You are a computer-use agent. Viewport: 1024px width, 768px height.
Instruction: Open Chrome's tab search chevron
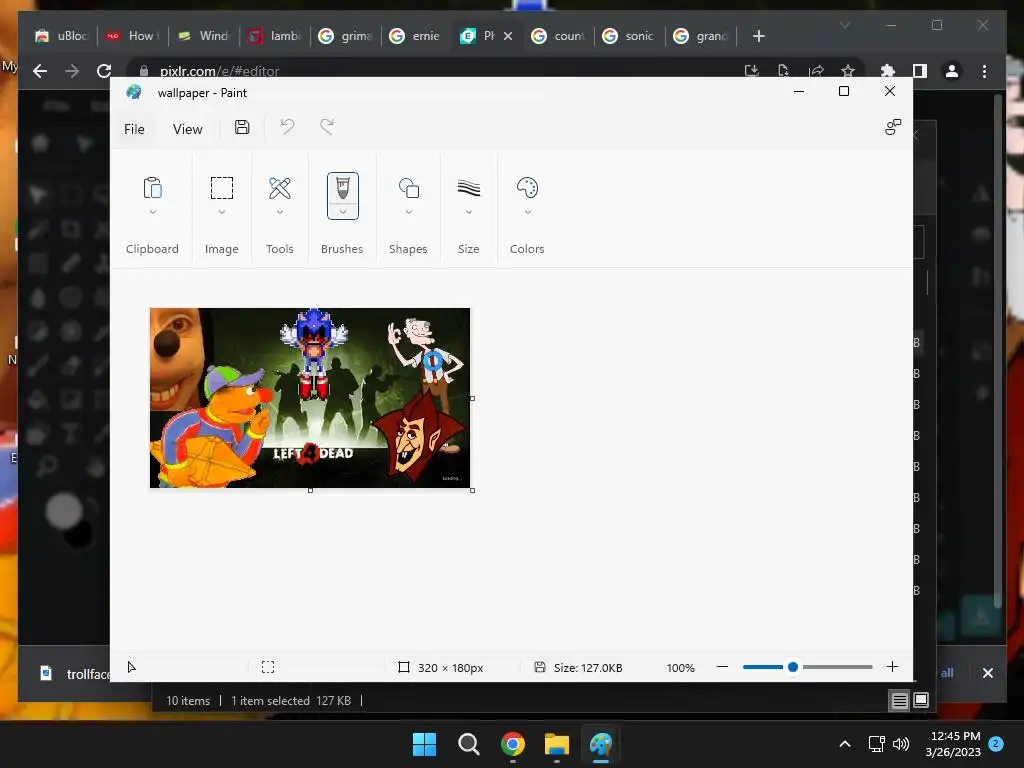844,25
